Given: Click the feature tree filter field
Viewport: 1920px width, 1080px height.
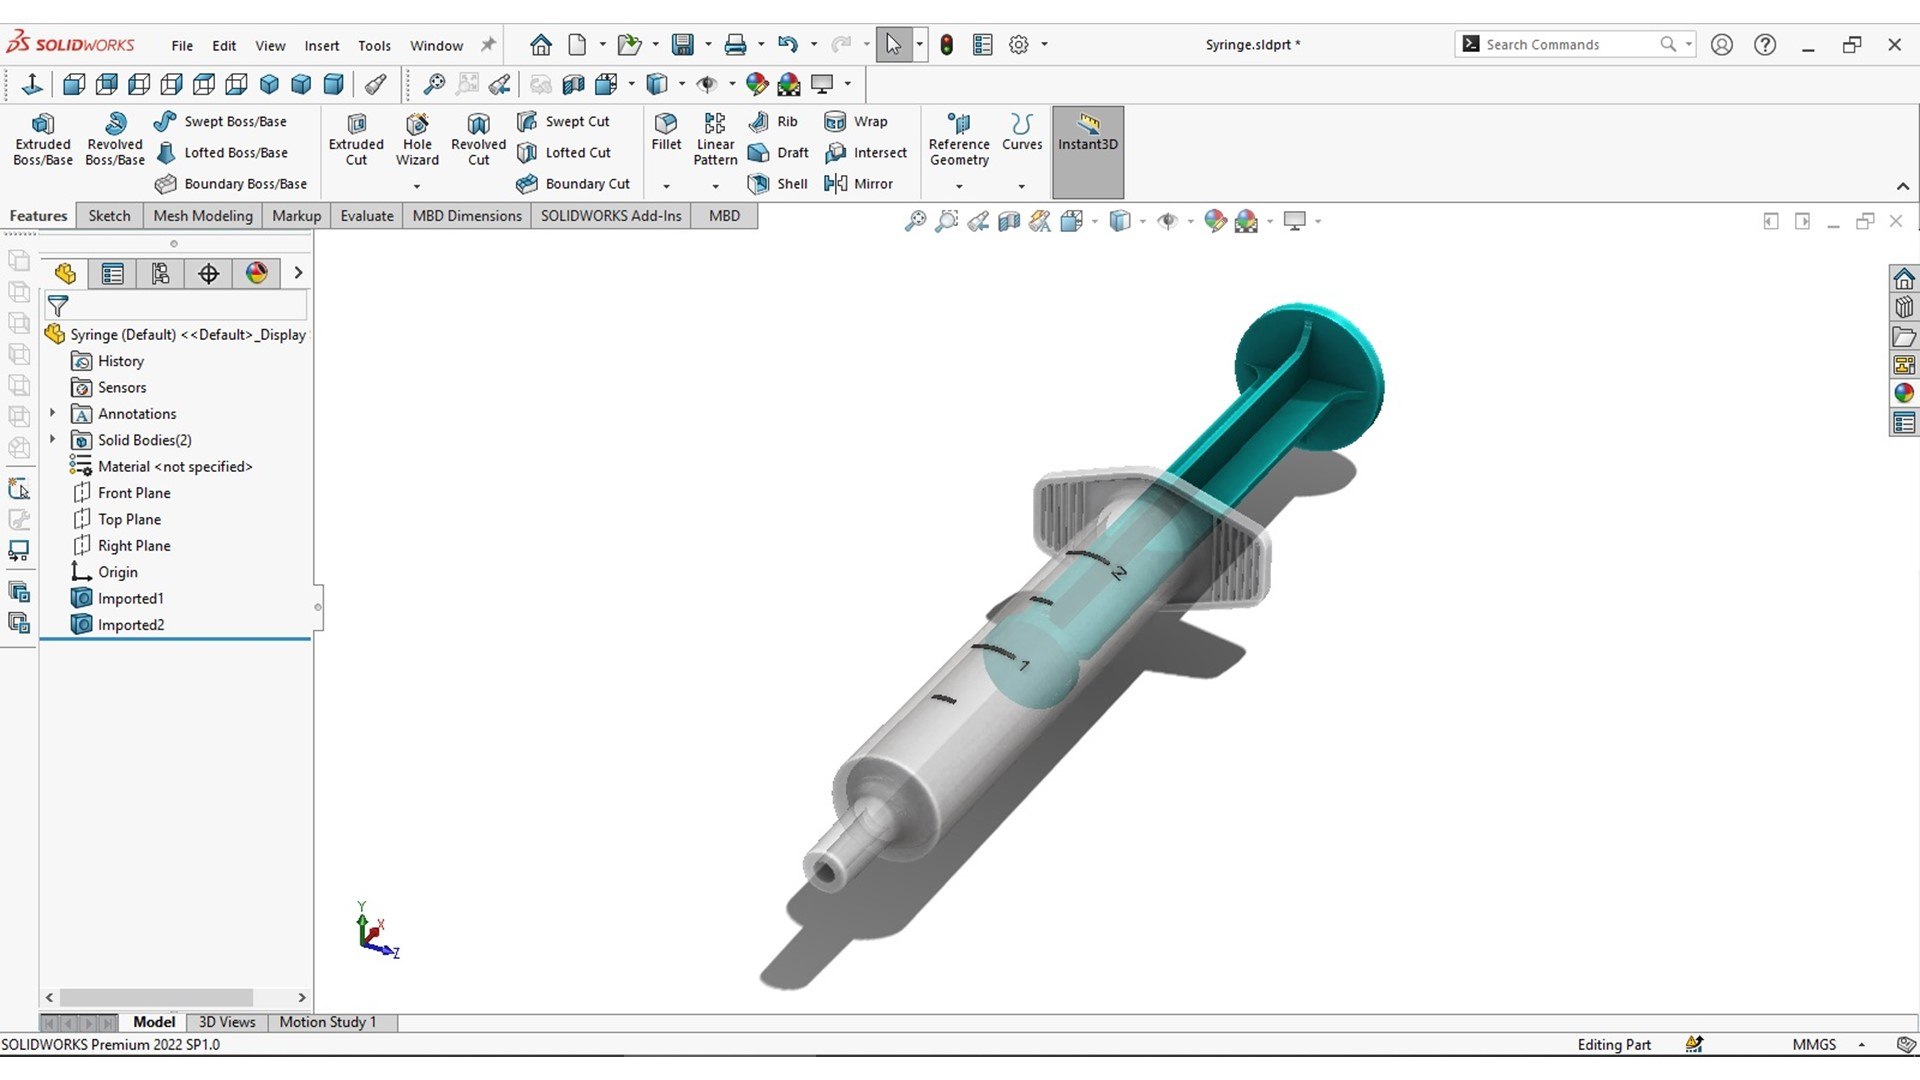Looking at the screenshot, I should [x=176, y=306].
